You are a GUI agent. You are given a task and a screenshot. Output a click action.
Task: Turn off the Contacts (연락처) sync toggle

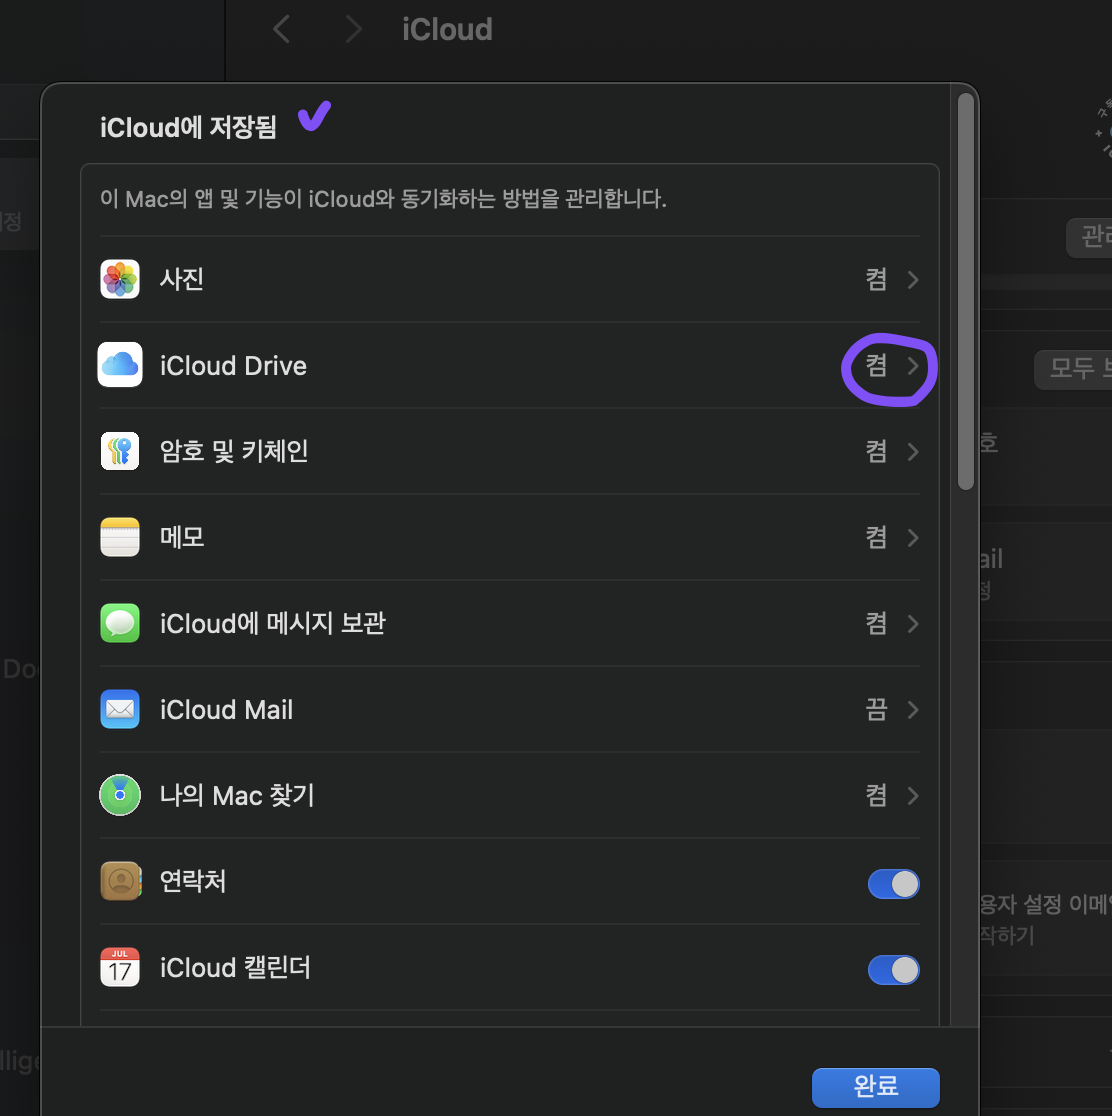[x=893, y=884]
